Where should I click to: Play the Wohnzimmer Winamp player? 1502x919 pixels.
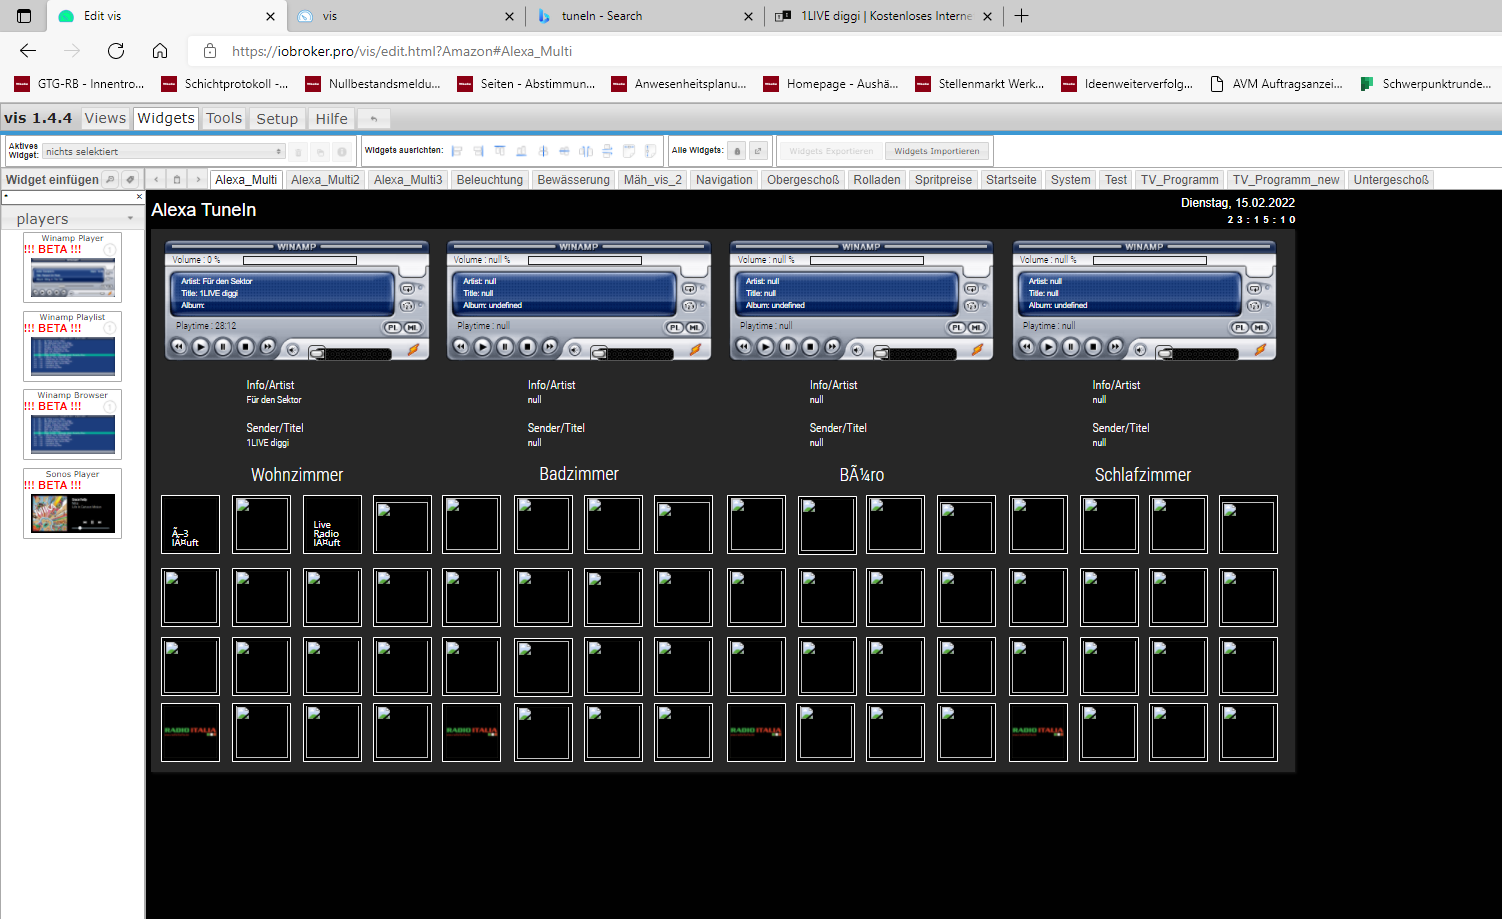200,347
